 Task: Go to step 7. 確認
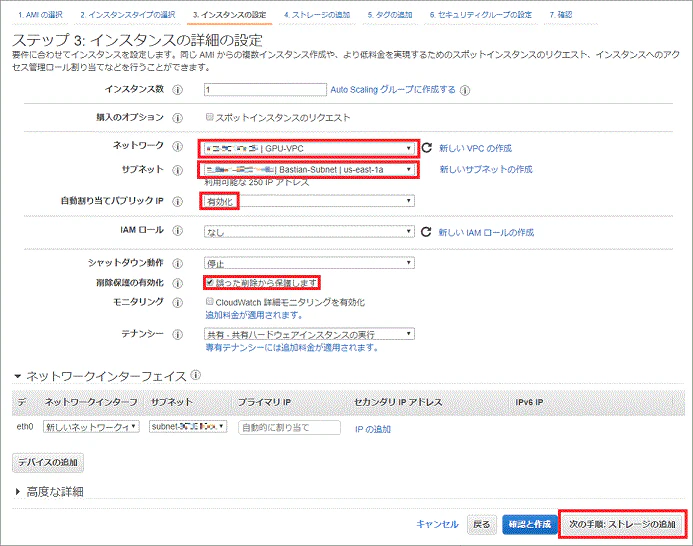coord(561,15)
